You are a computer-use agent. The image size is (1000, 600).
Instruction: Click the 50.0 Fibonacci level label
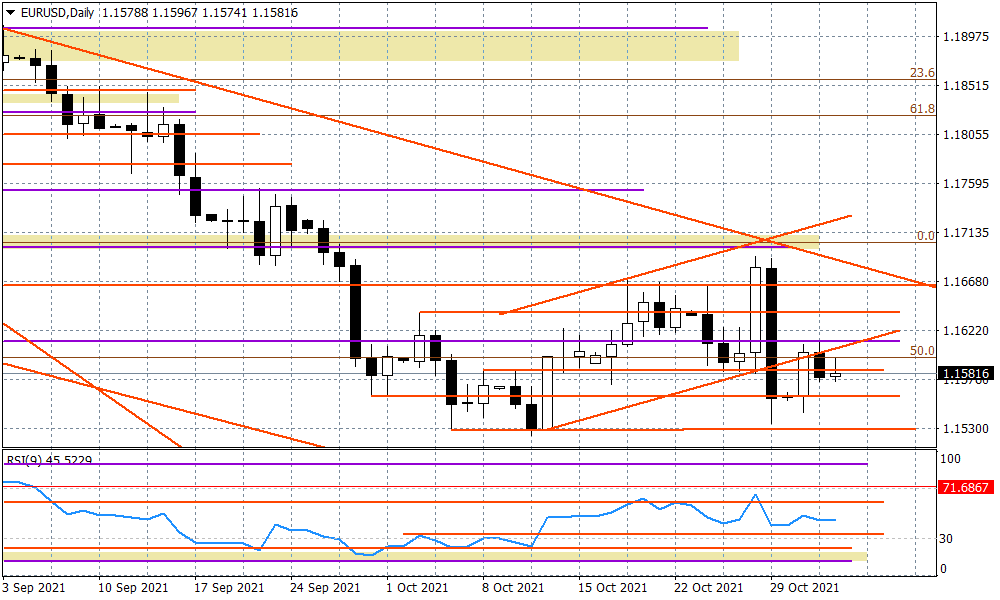(x=922, y=351)
